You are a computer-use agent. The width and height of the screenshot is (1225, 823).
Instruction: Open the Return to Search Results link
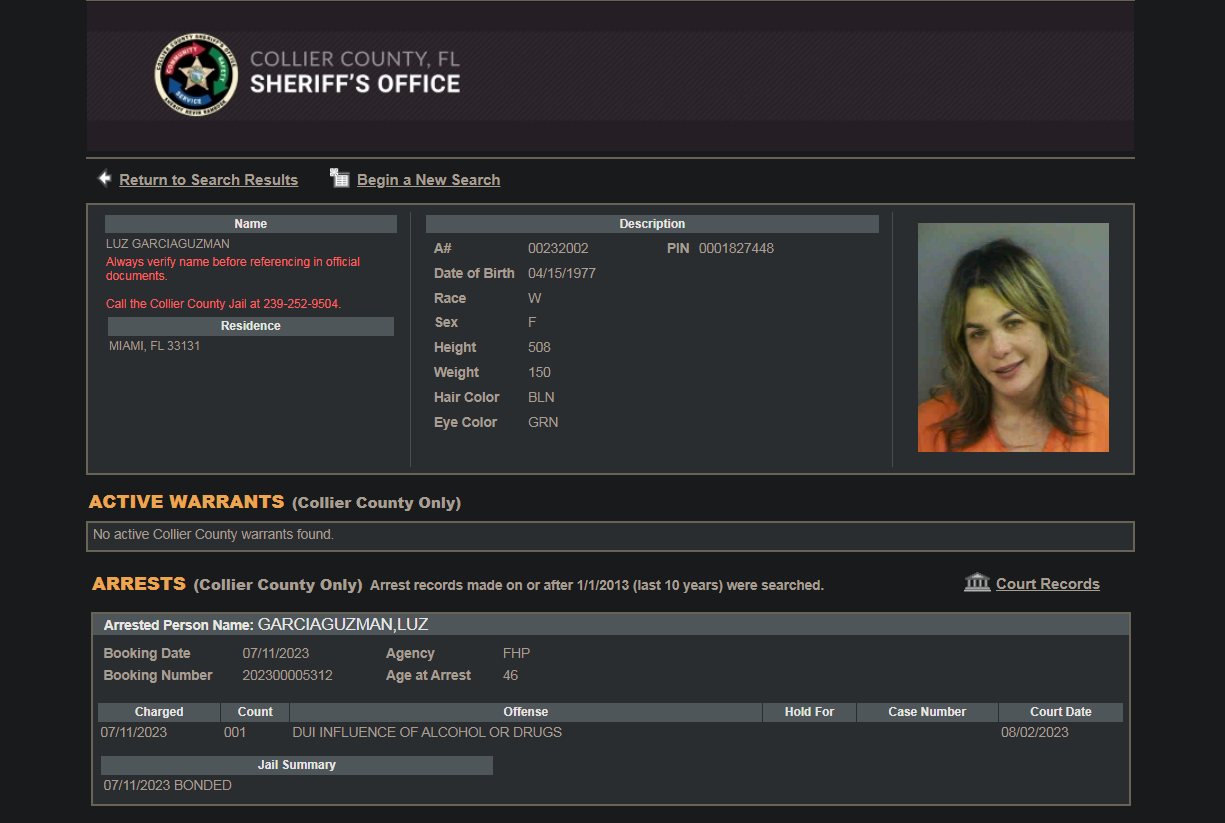click(208, 180)
